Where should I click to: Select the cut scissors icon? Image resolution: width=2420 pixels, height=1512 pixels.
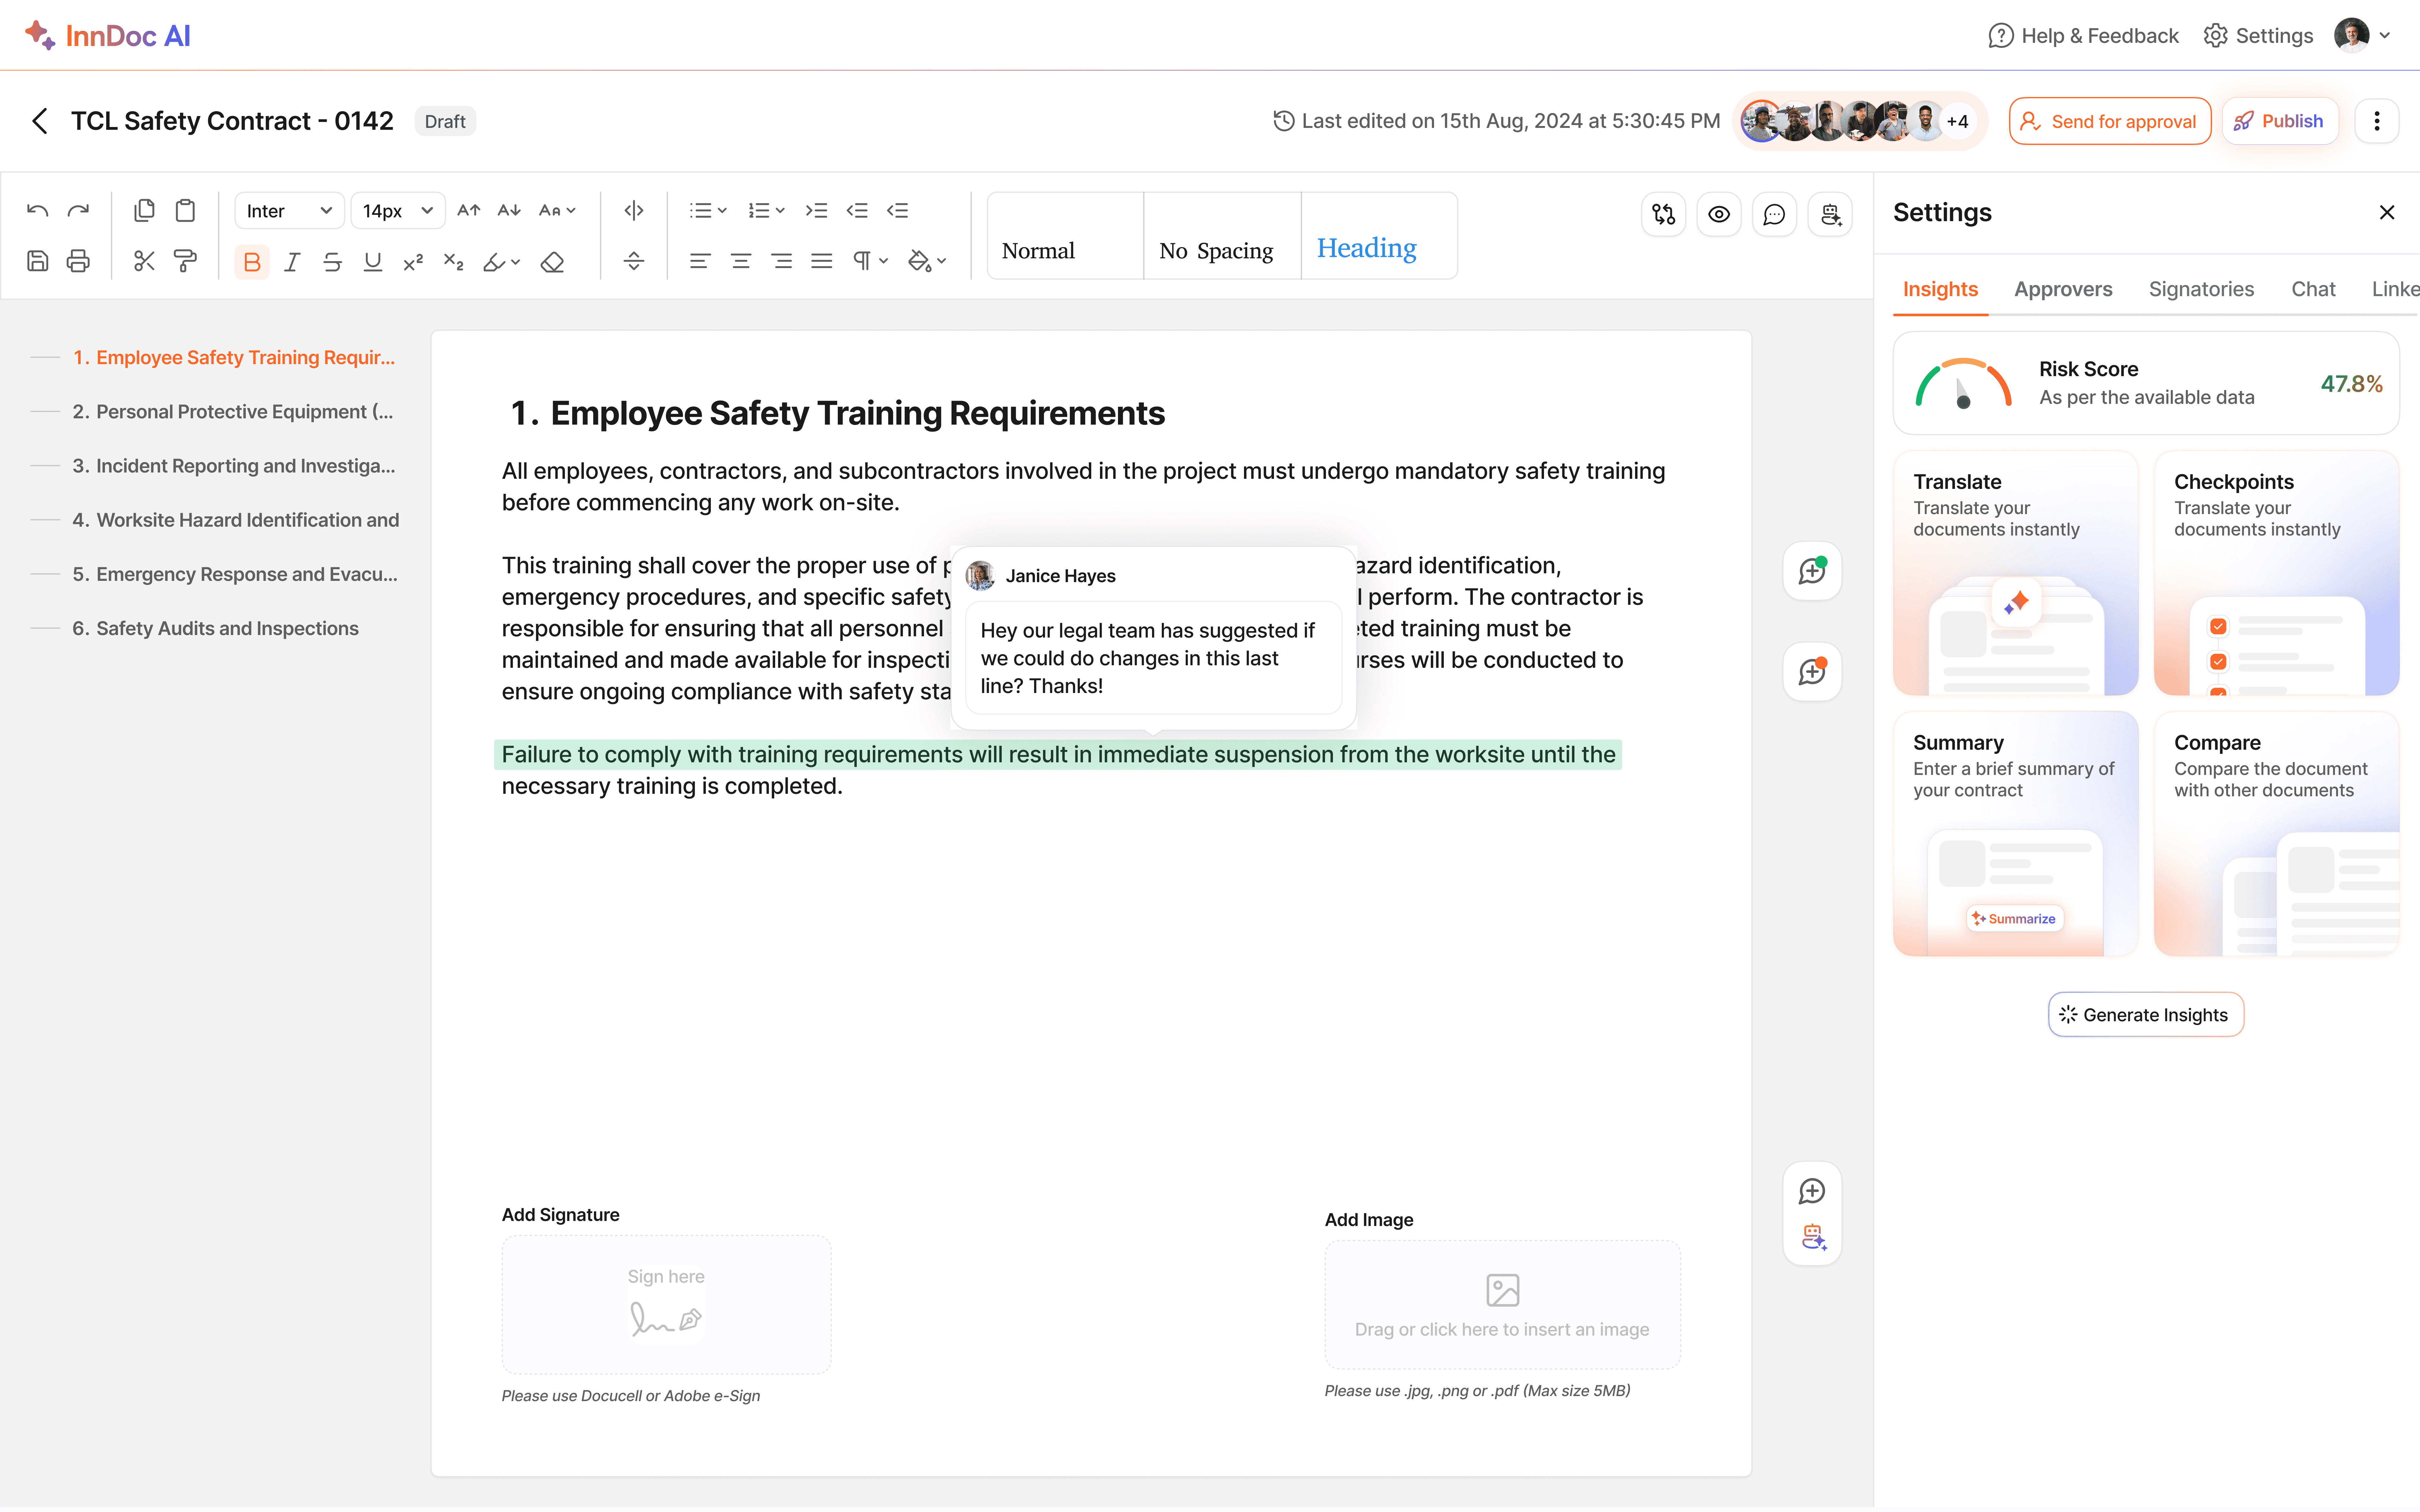pyautogui.click(x=144, y=261)
